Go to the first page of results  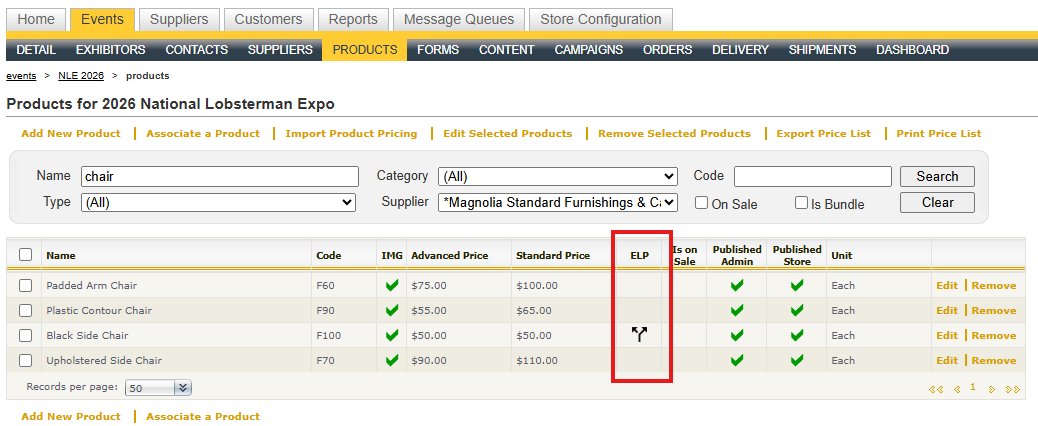pos(936,388)
